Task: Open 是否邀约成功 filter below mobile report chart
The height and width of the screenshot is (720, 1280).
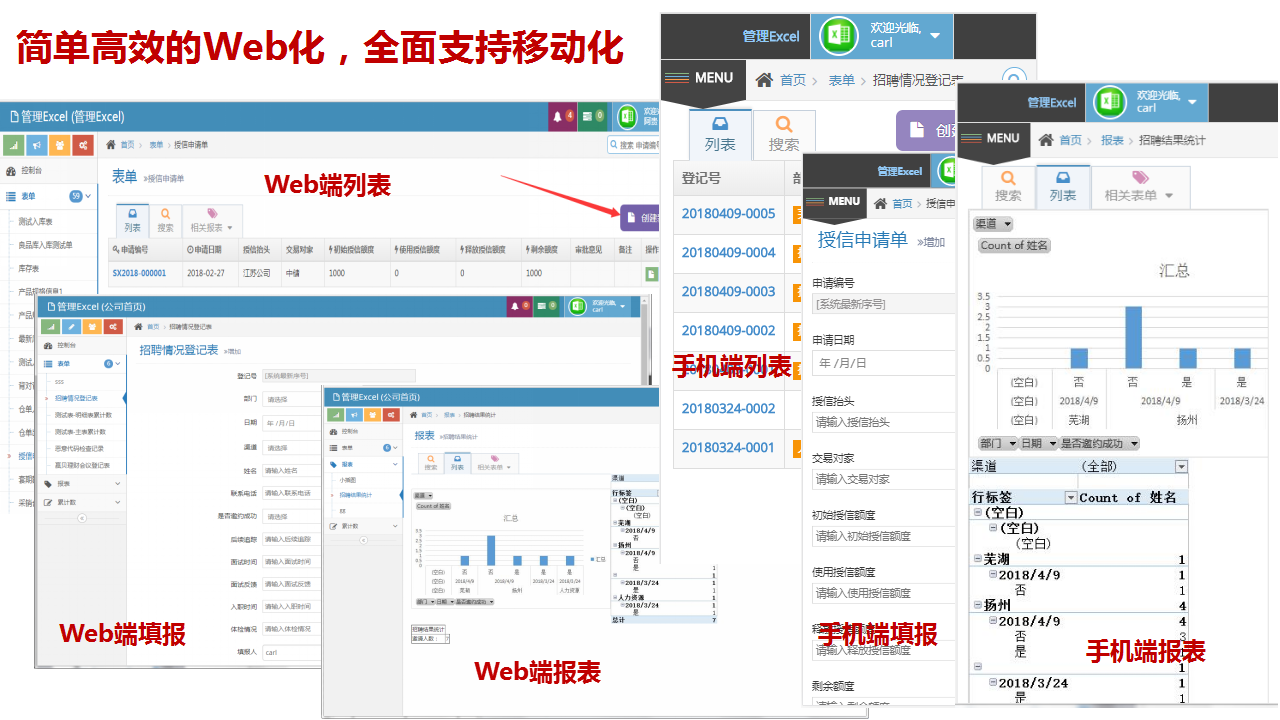Action: click(1099, 443)
